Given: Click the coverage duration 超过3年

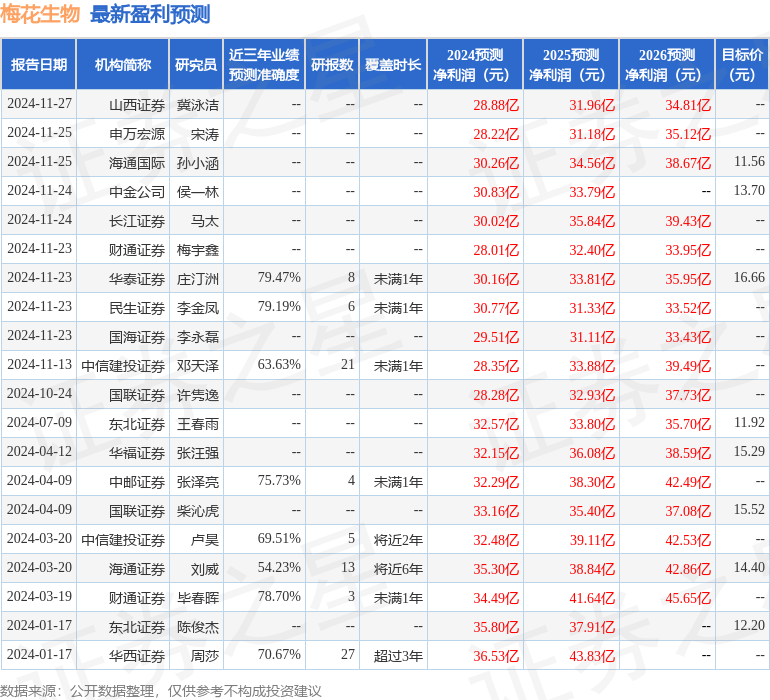Looking at the screenshot, I should [398, 656].
